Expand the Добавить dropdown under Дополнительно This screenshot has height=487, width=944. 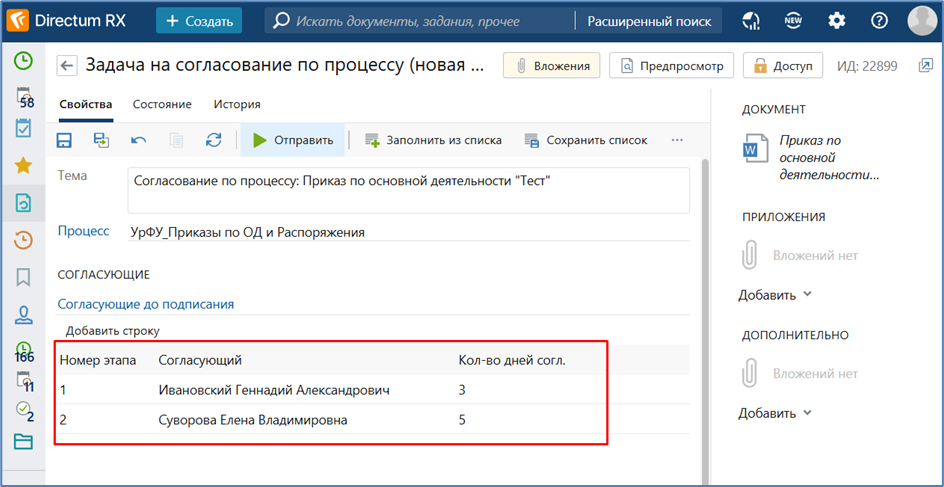(776, 413)
